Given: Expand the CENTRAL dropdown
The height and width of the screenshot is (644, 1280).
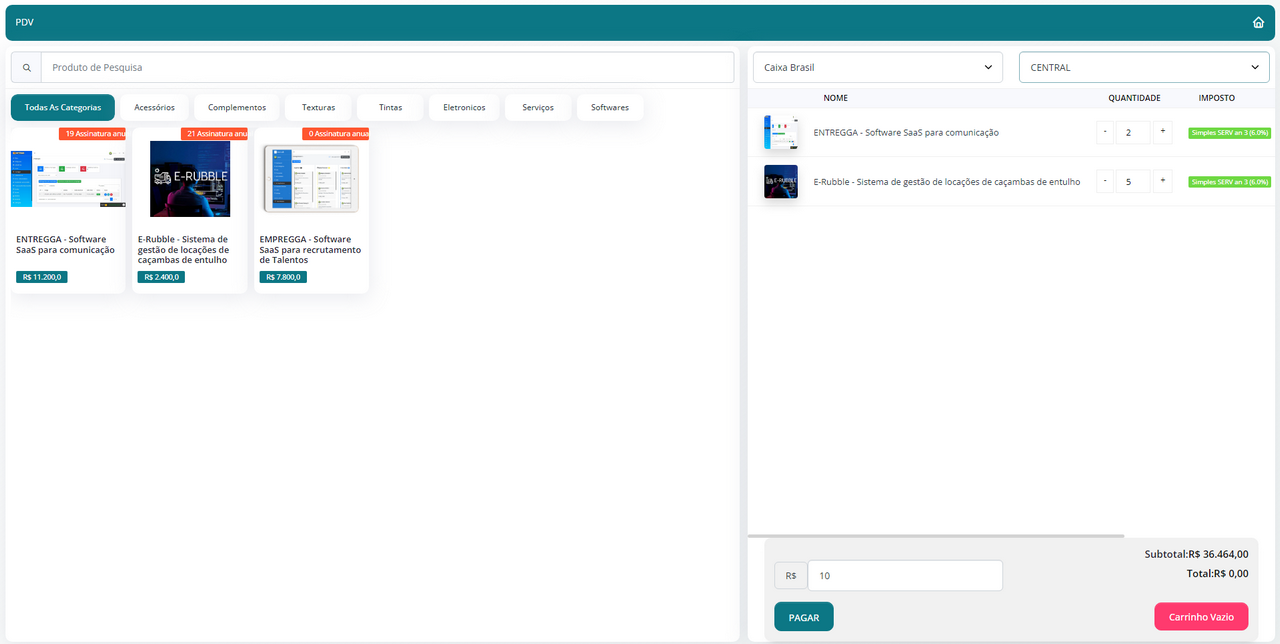Looking at the screenshot, I should [1143, 67].
